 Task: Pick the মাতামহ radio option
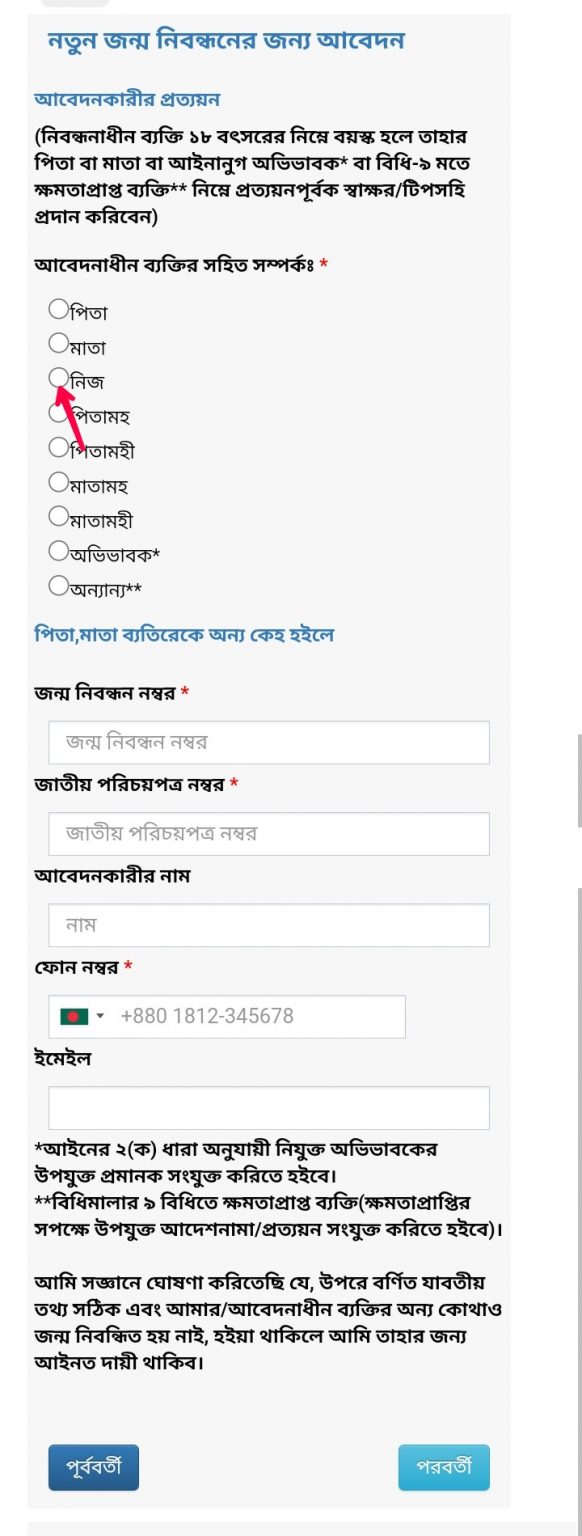58,482
